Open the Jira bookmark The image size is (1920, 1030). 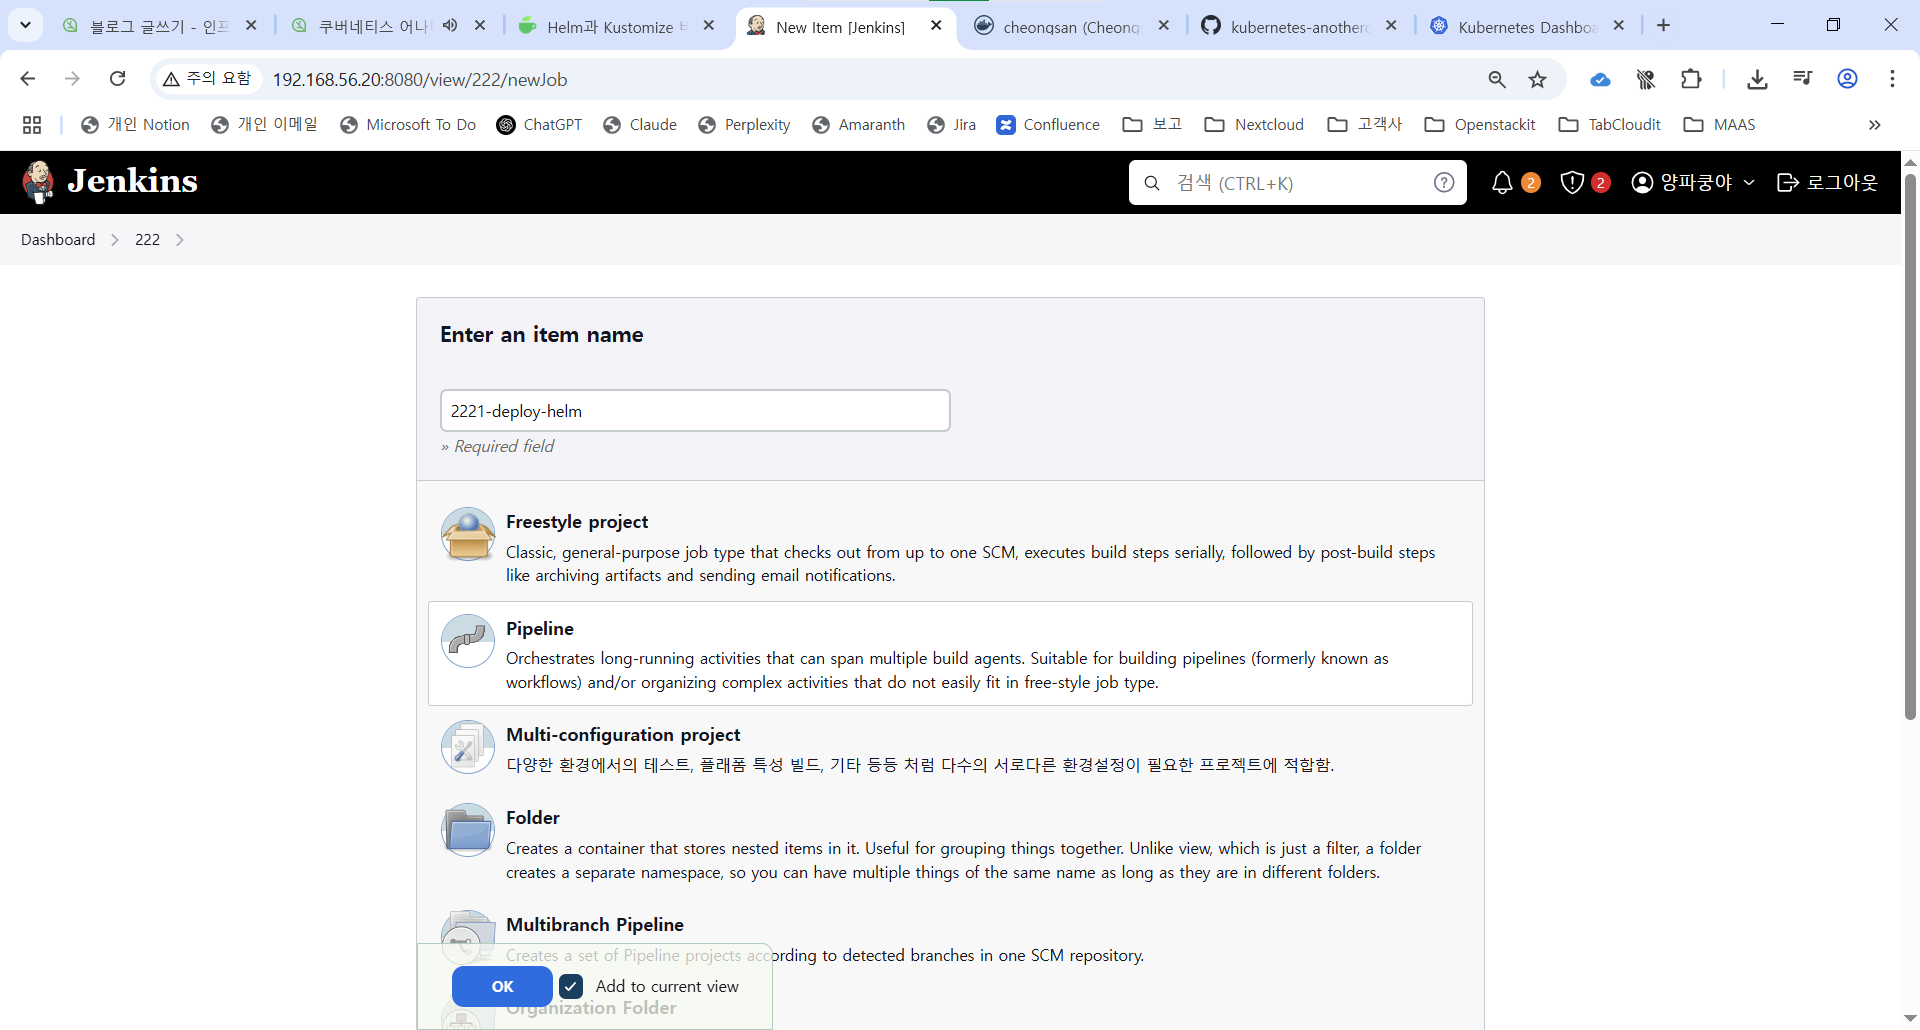(x=951, y=125)
